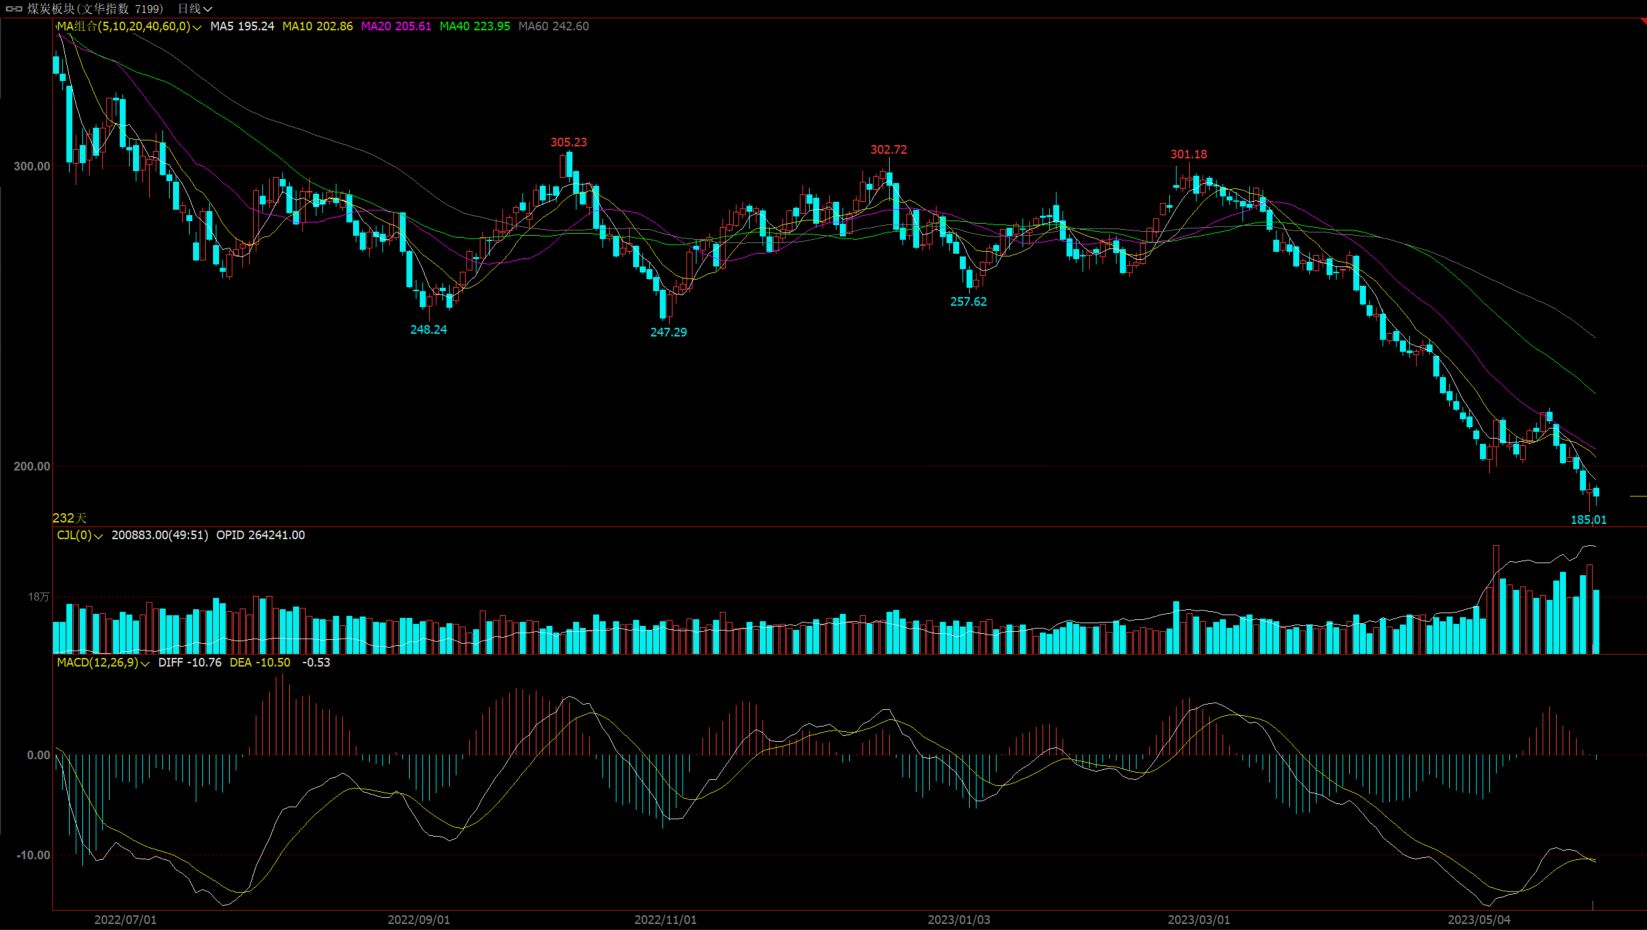
Task: Open the 日线 period dropdown
Action: point(195,9)
